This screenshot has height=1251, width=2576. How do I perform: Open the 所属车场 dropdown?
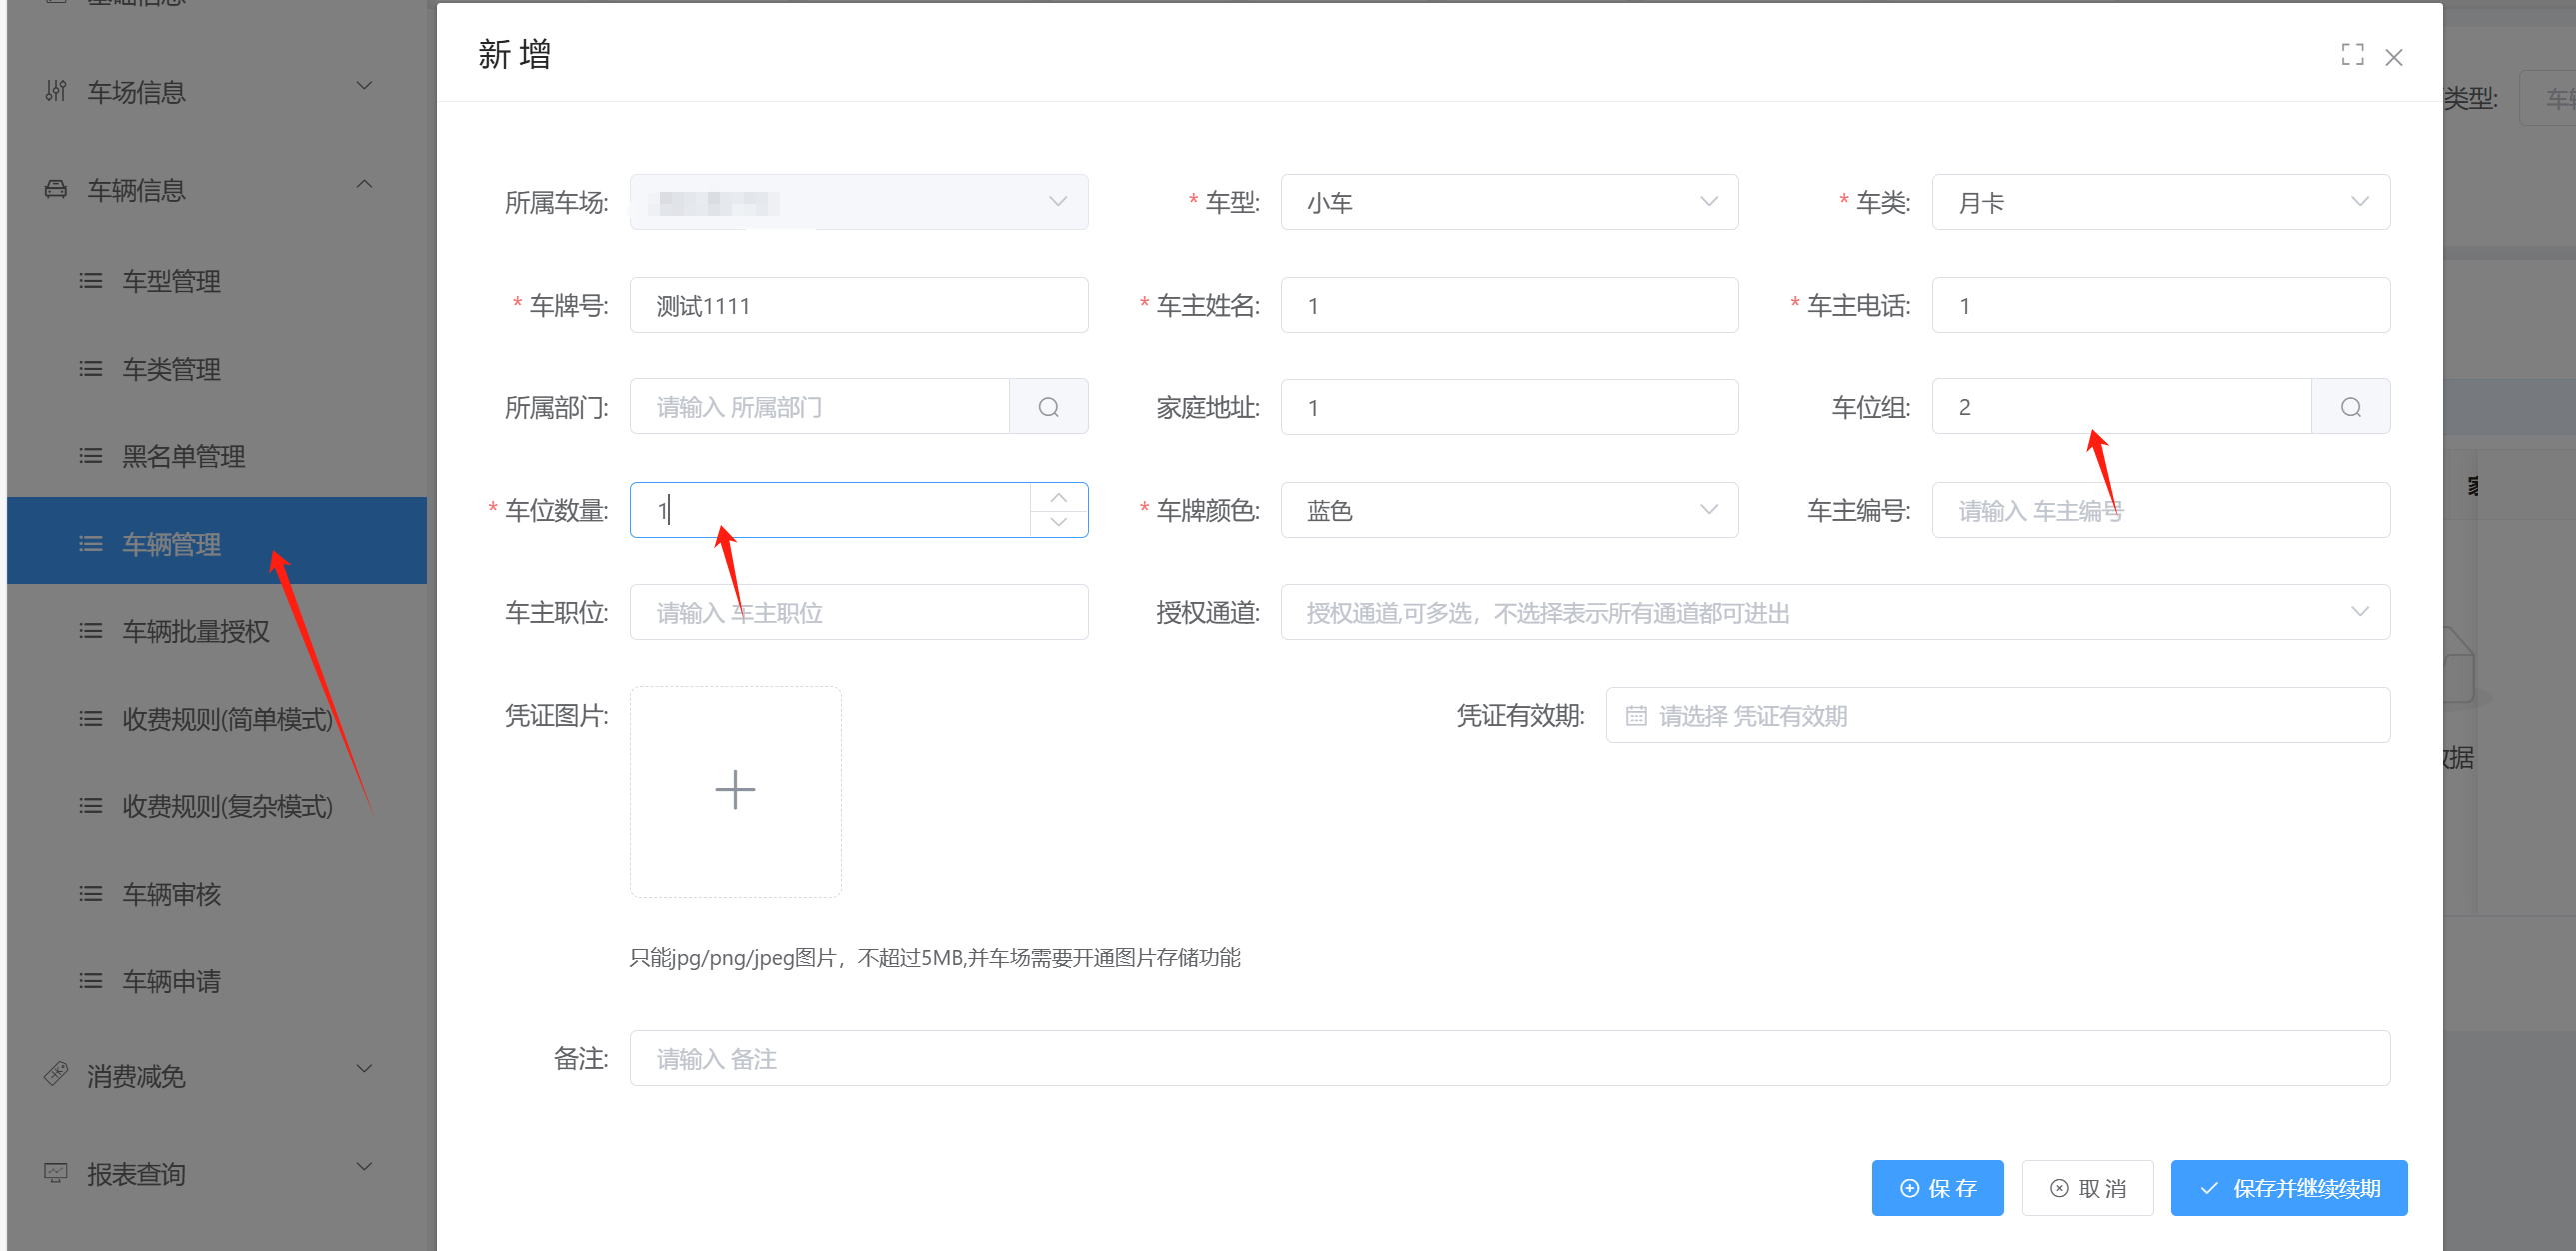coord(858,202)
